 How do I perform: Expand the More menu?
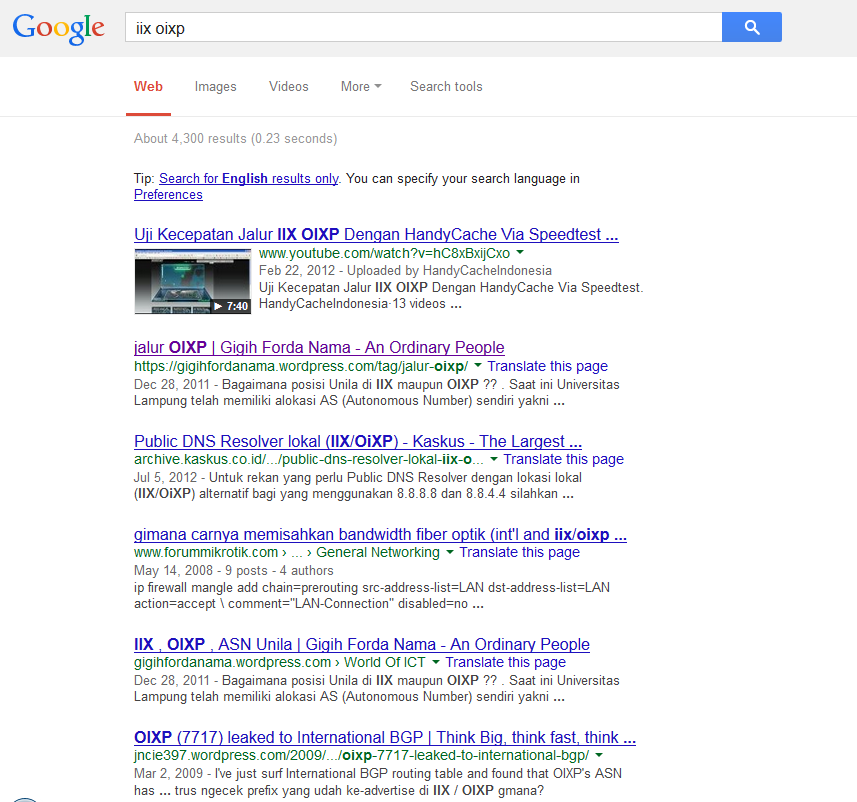(x=361, y=86)
